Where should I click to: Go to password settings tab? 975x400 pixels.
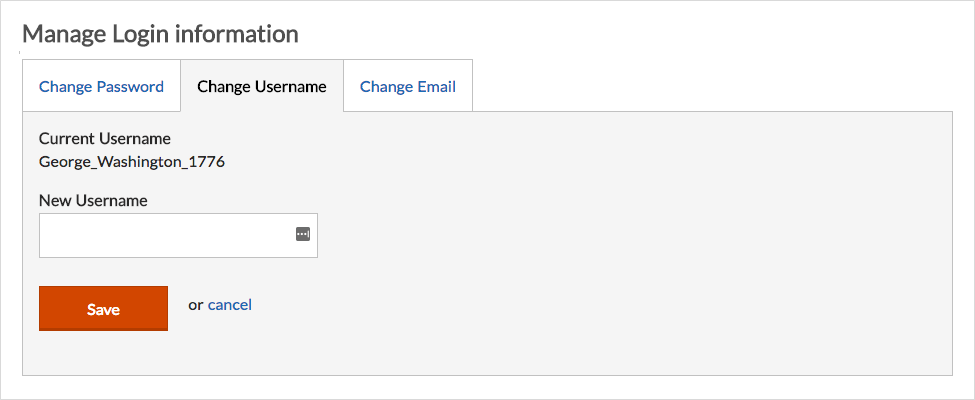(x=101, y=86)
